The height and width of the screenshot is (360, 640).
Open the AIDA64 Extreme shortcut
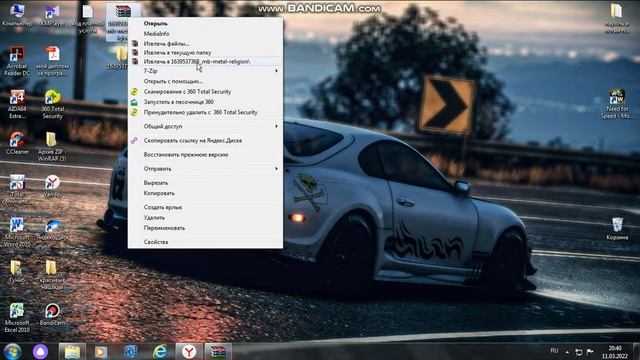click(17, 104)
